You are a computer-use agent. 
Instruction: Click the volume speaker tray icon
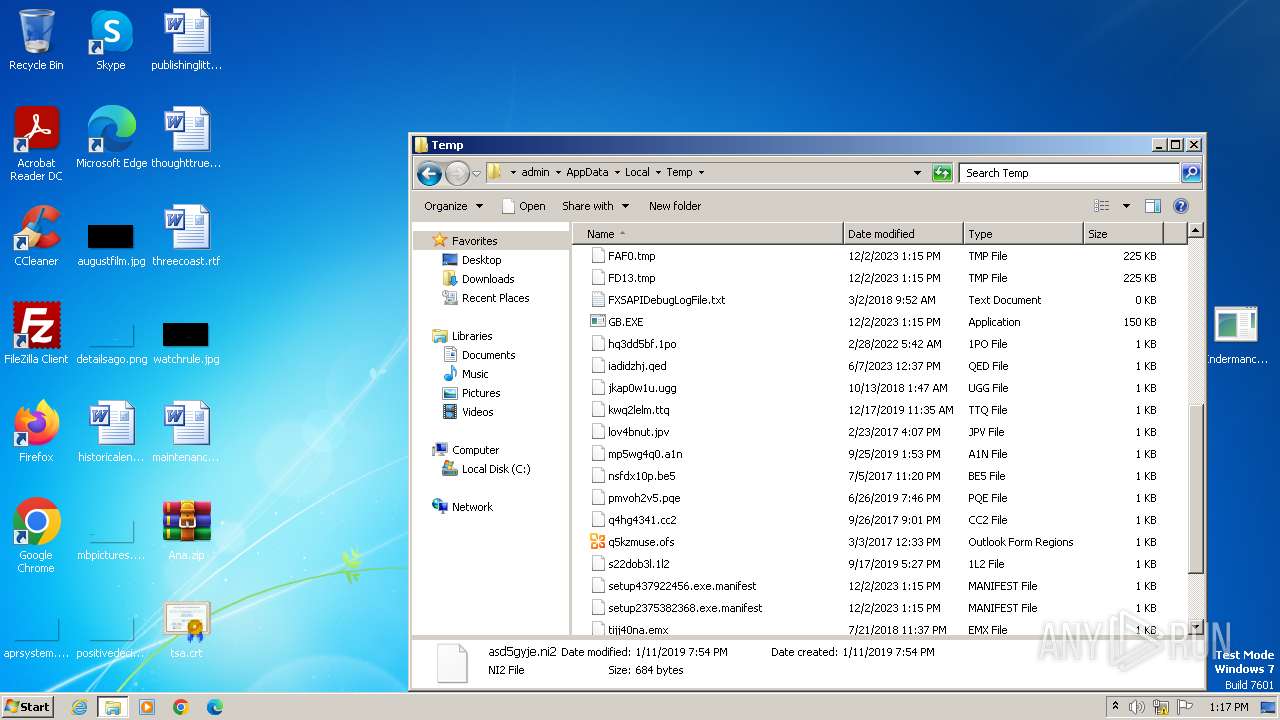(1137, 707)
